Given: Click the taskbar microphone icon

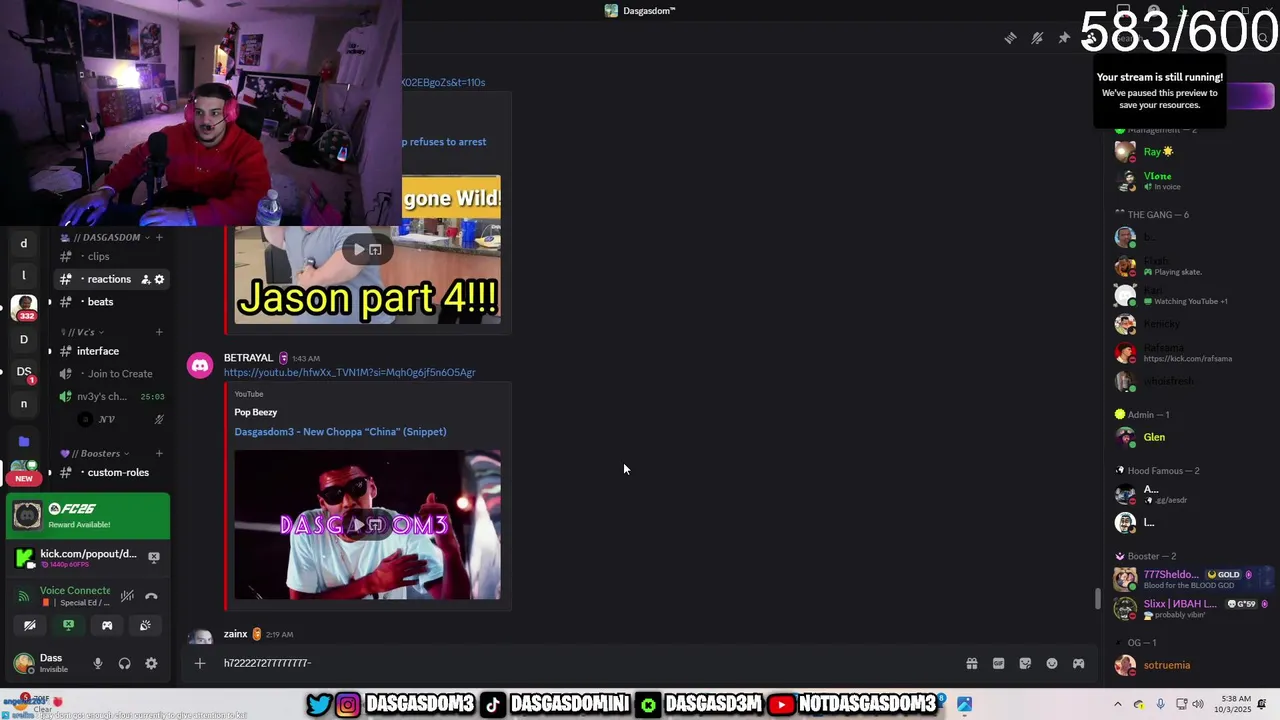Looking at the screenshot, I should point(1160,704).
